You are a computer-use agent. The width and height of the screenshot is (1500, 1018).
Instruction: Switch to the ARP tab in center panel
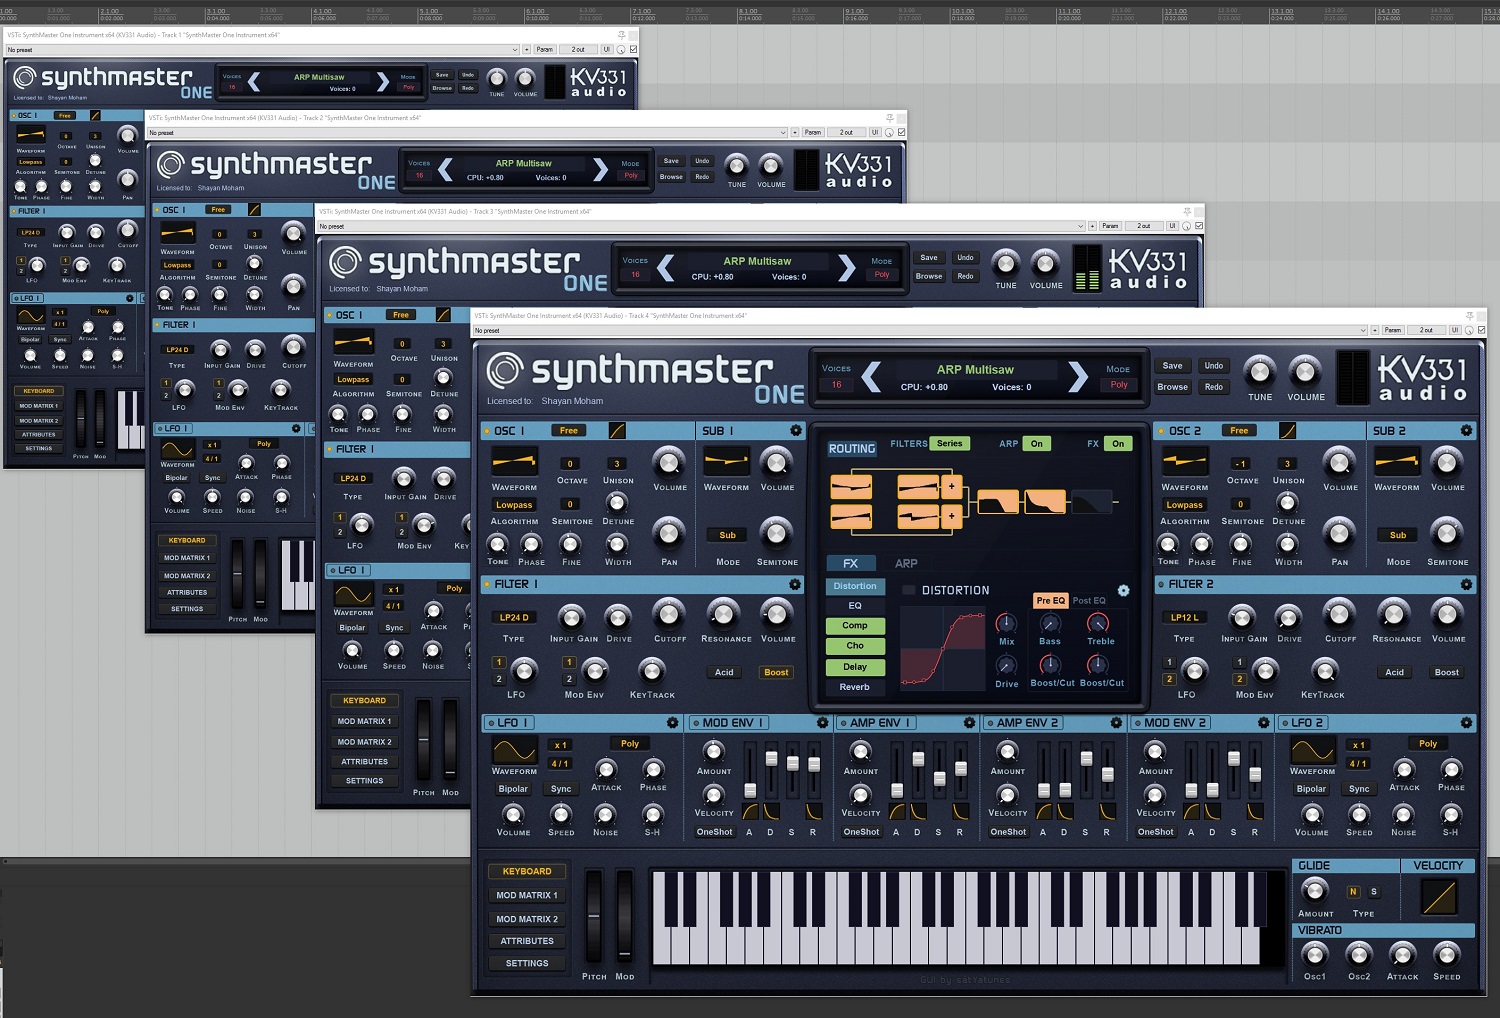[x=906, y=564]
